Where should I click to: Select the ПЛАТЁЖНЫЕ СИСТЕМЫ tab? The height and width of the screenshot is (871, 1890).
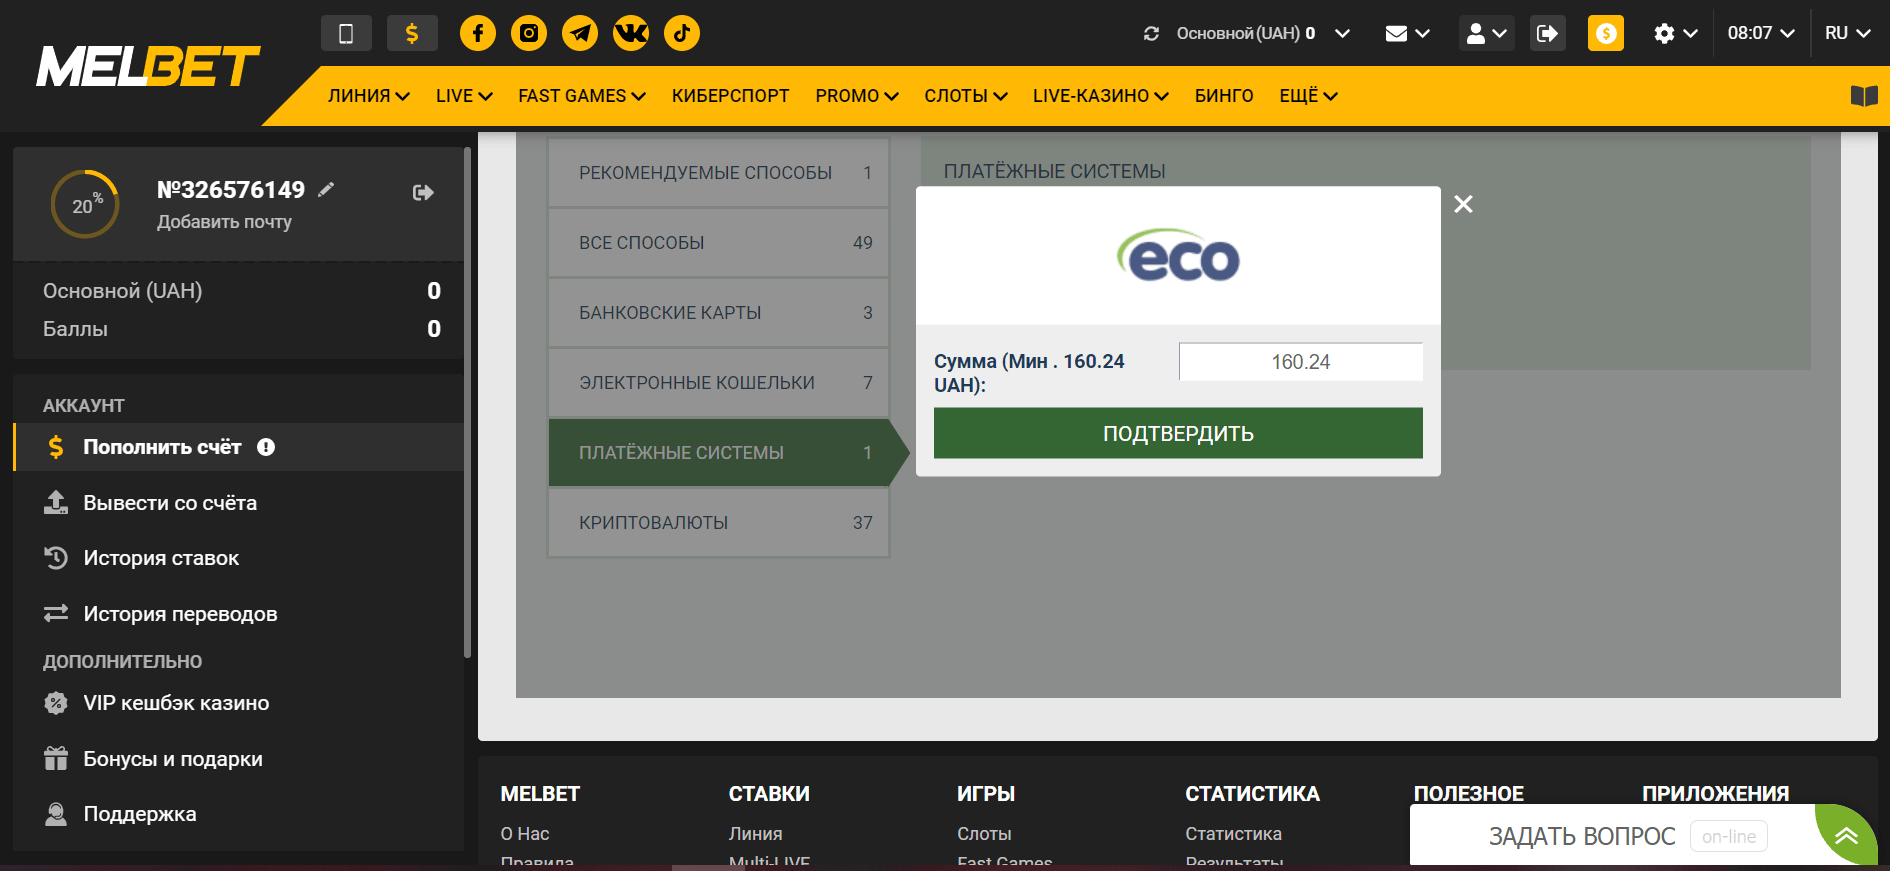pos(719,453)
